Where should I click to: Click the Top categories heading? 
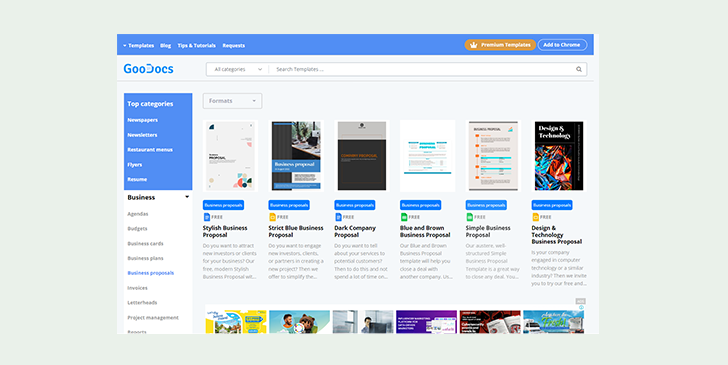click(x=150, y=104)
